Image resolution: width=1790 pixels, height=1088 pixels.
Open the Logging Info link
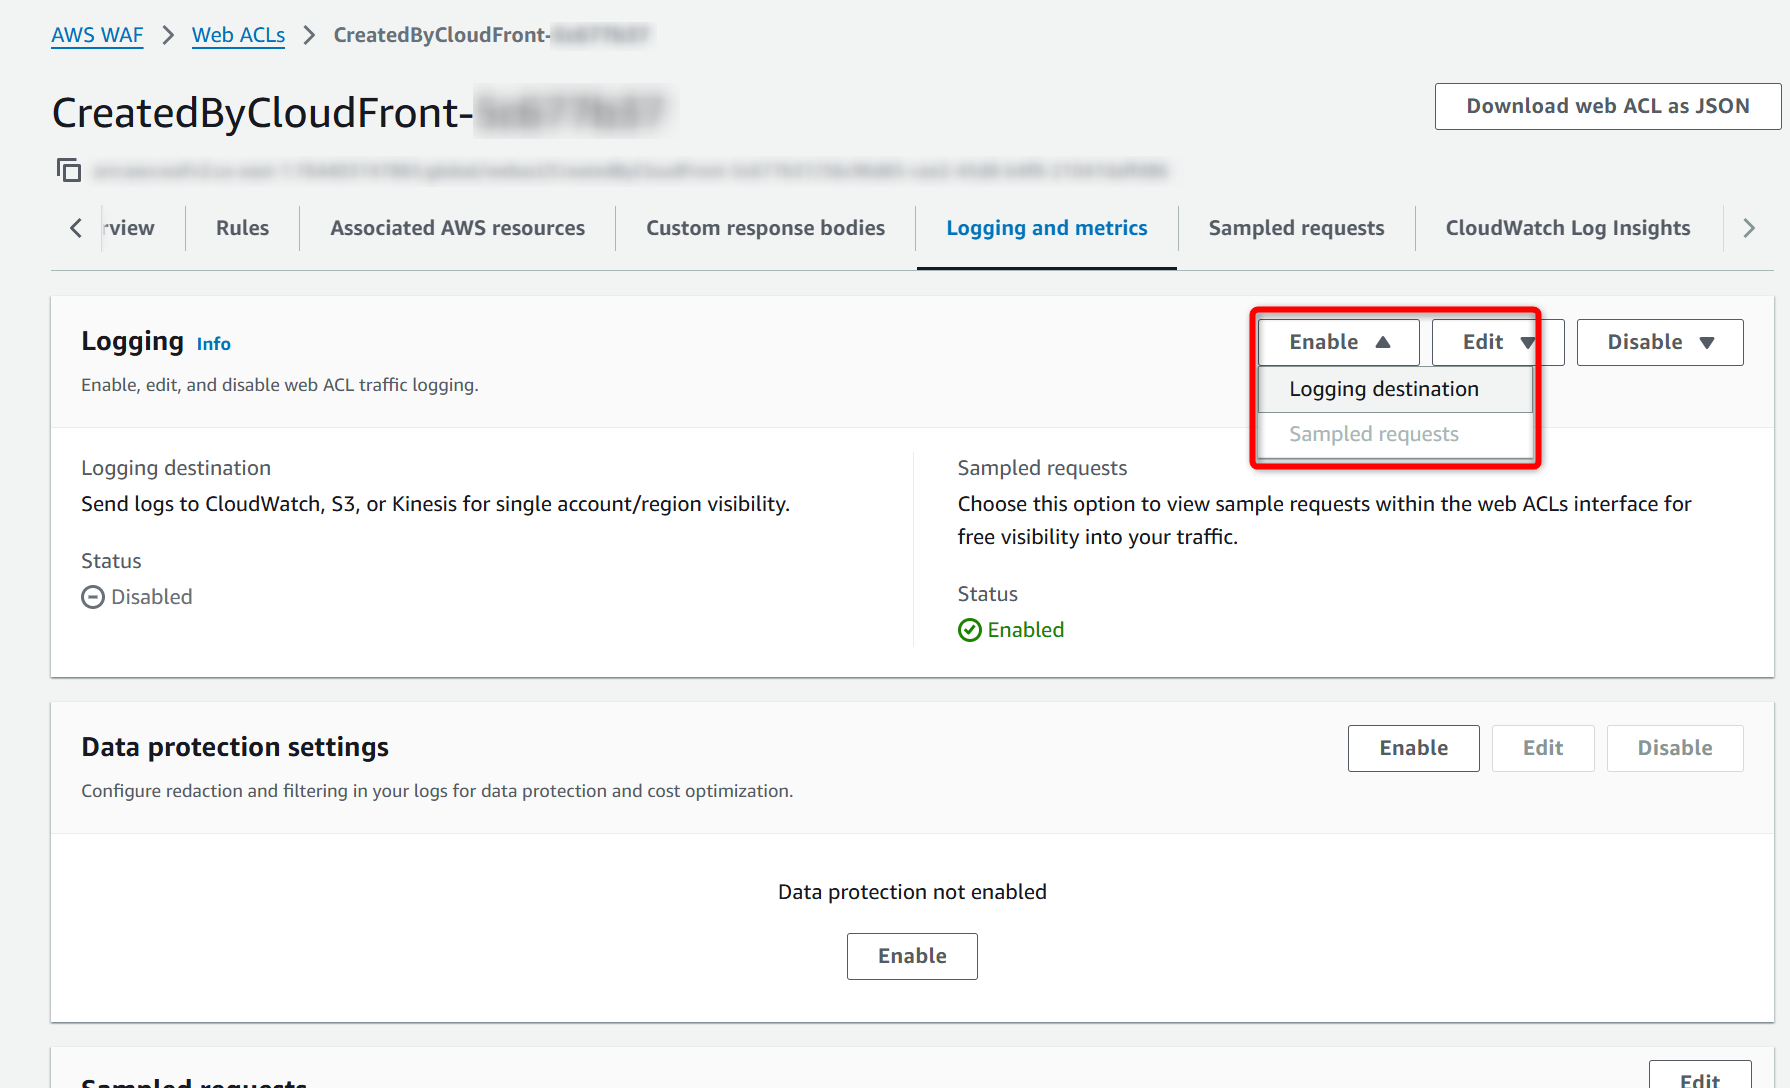(213, 344)
